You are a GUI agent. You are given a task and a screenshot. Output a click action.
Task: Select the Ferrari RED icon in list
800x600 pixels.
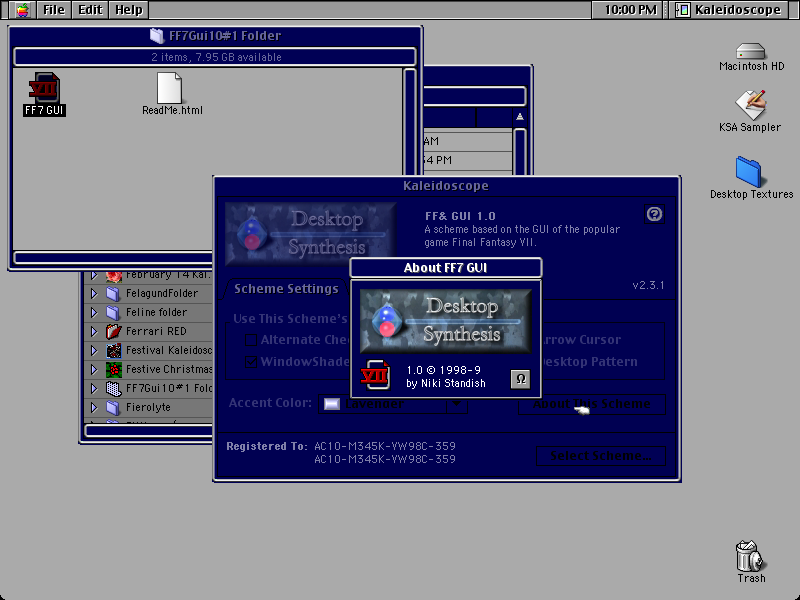pyautogui.click(x=113, y=332)
